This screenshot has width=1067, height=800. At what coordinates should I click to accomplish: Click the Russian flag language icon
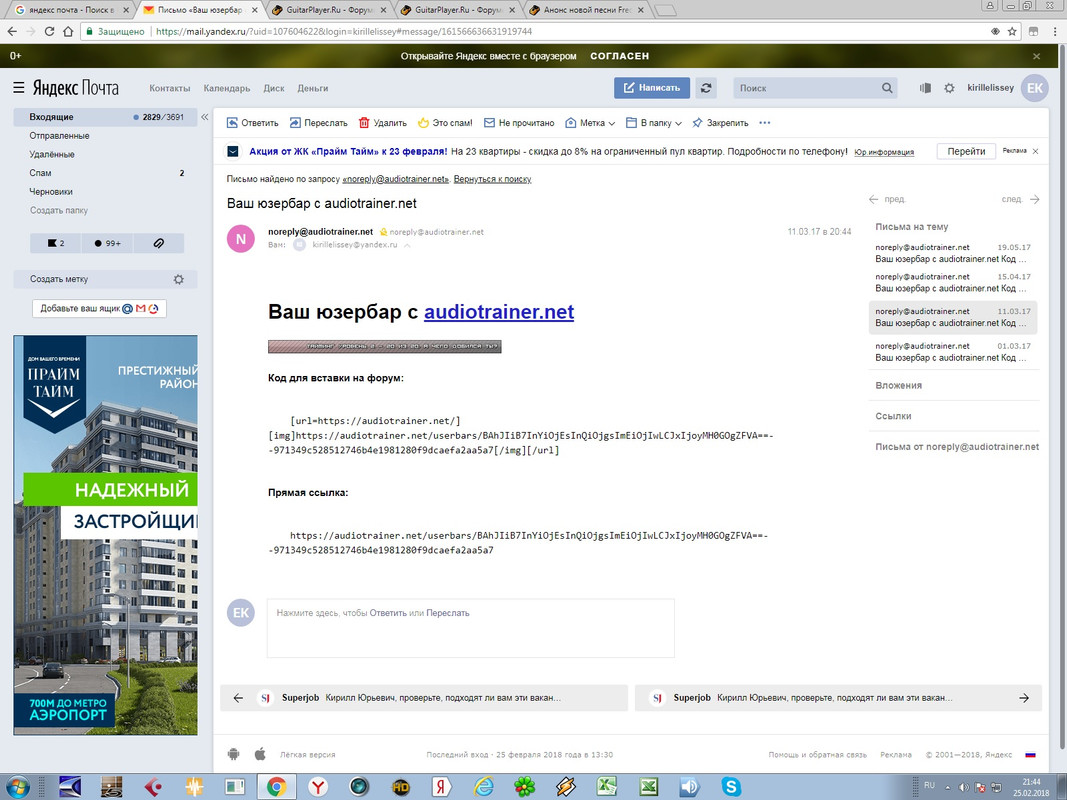pyautogui.click(x=1030, y=754)
